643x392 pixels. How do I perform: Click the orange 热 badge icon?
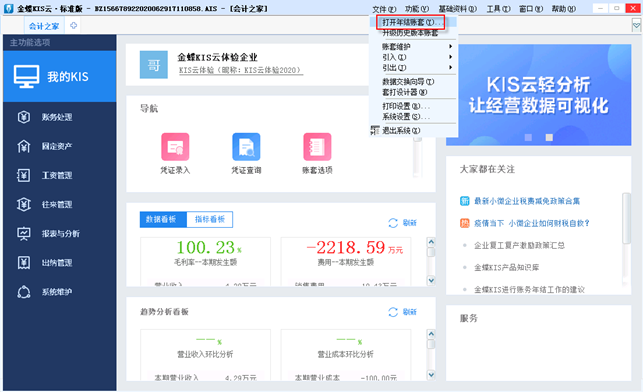click(464, 223)
